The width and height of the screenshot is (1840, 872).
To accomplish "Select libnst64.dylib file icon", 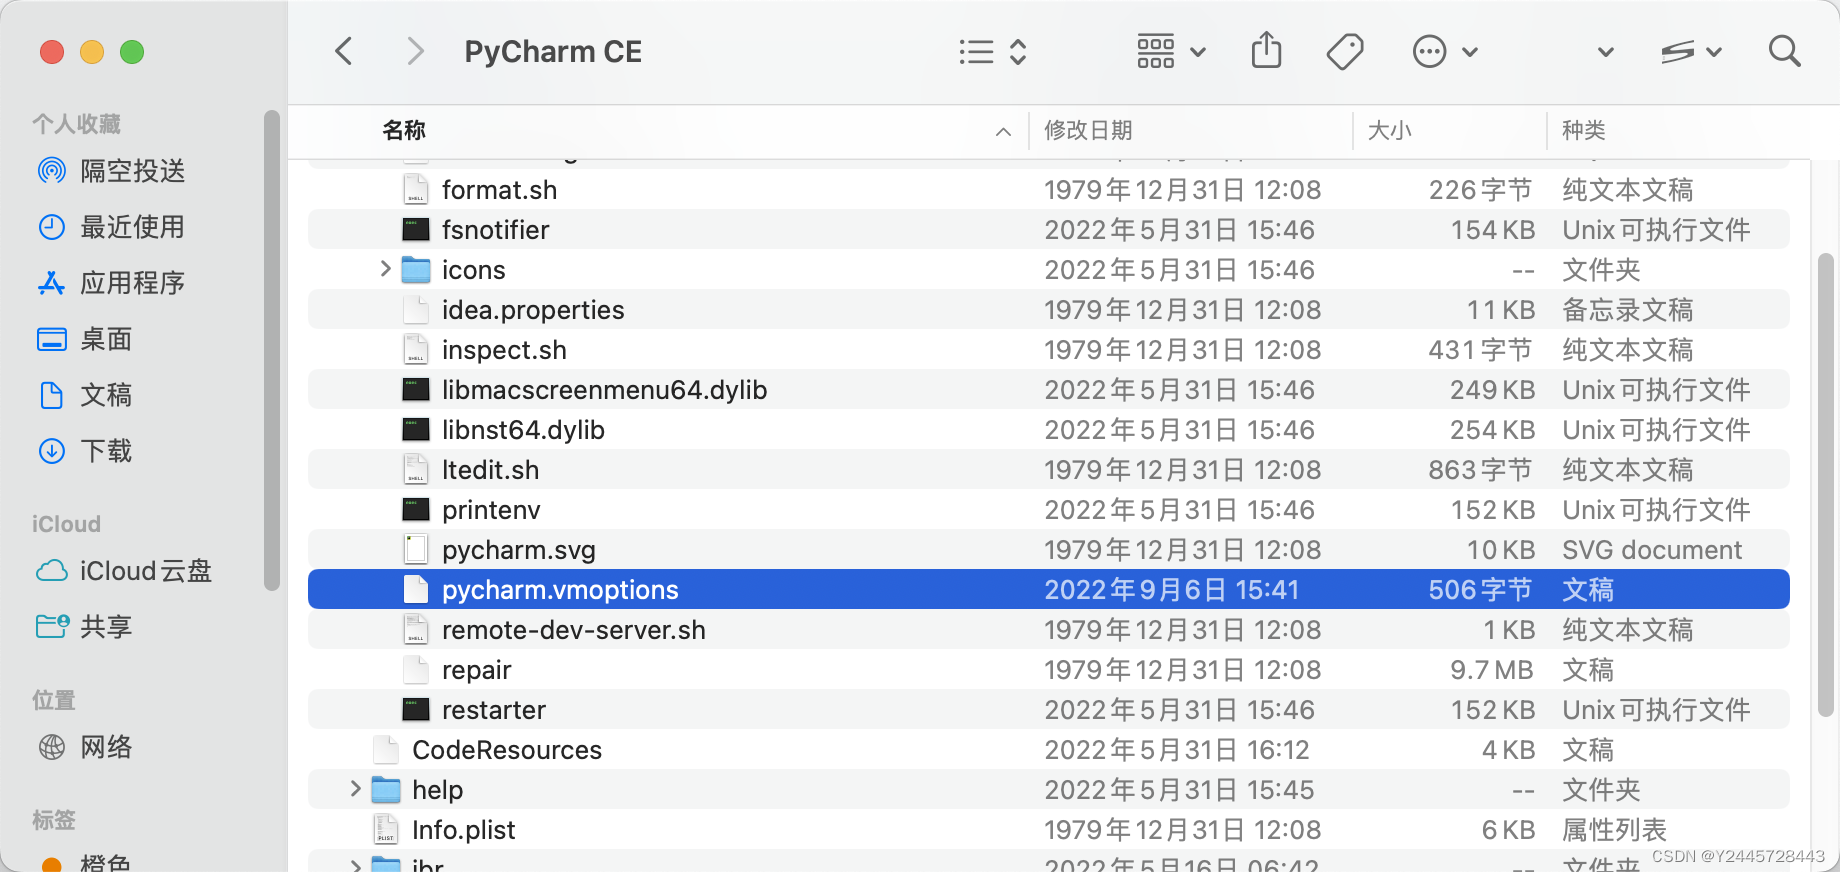I will click(416, 429).
